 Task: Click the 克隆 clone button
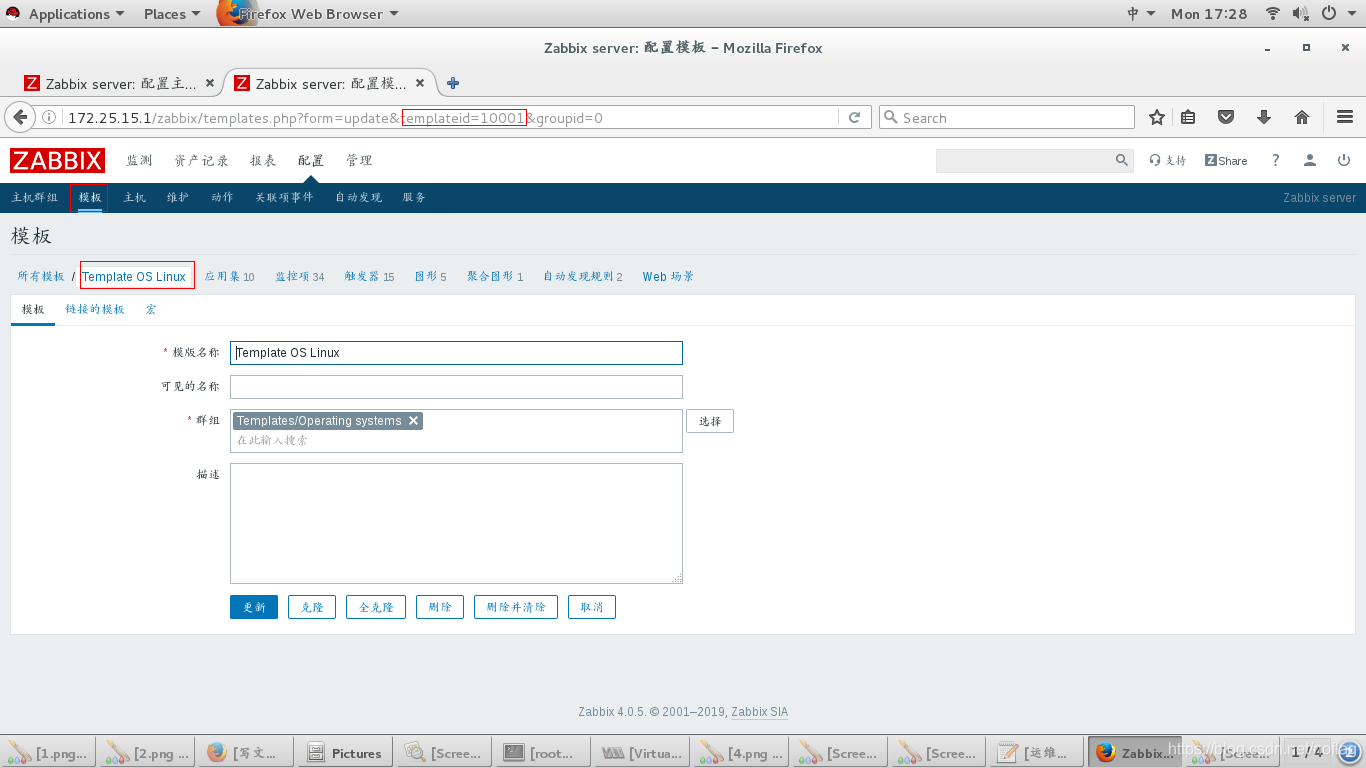(312, 607)
